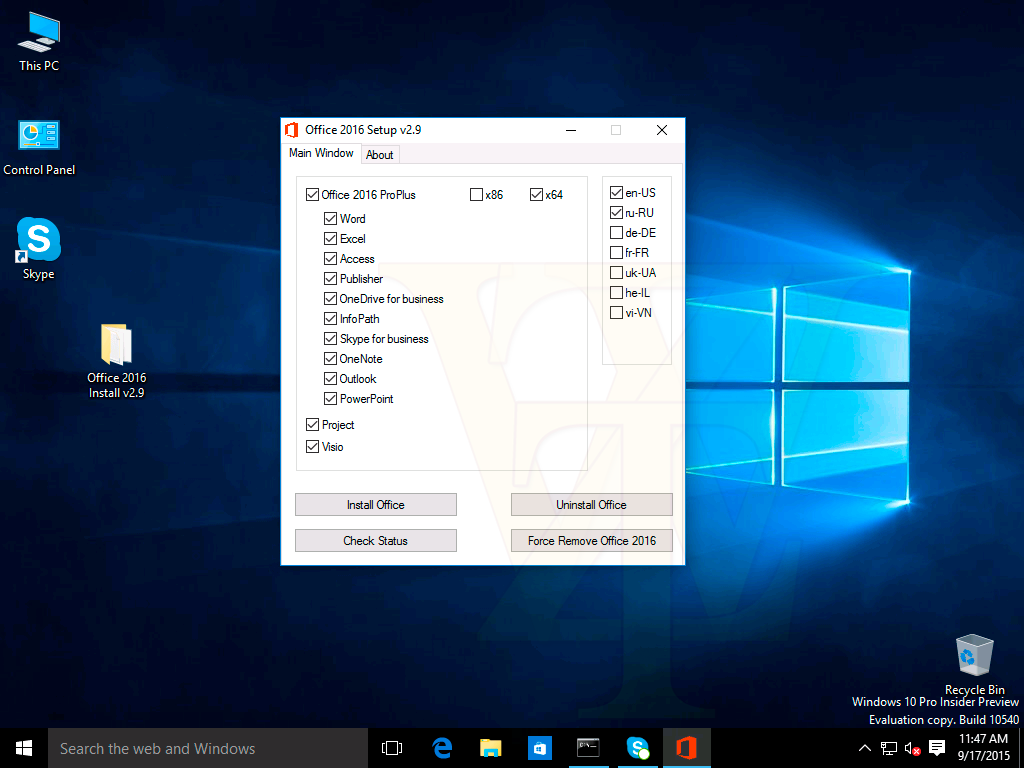
Task: Click the Search the web and Windows box
Action: pos(208,748)
